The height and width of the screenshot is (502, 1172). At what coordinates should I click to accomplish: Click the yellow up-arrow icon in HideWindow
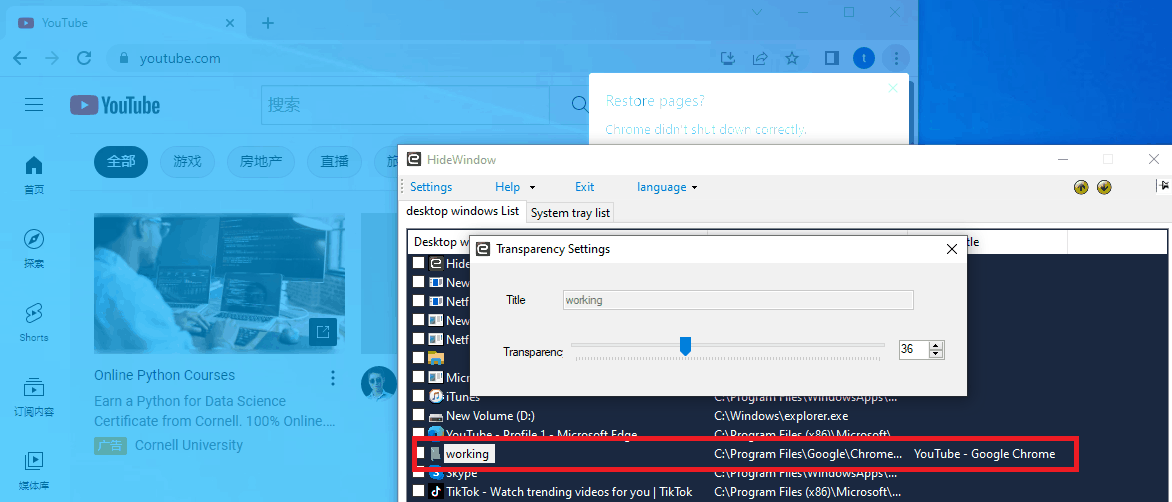[x=1080, y=187]
